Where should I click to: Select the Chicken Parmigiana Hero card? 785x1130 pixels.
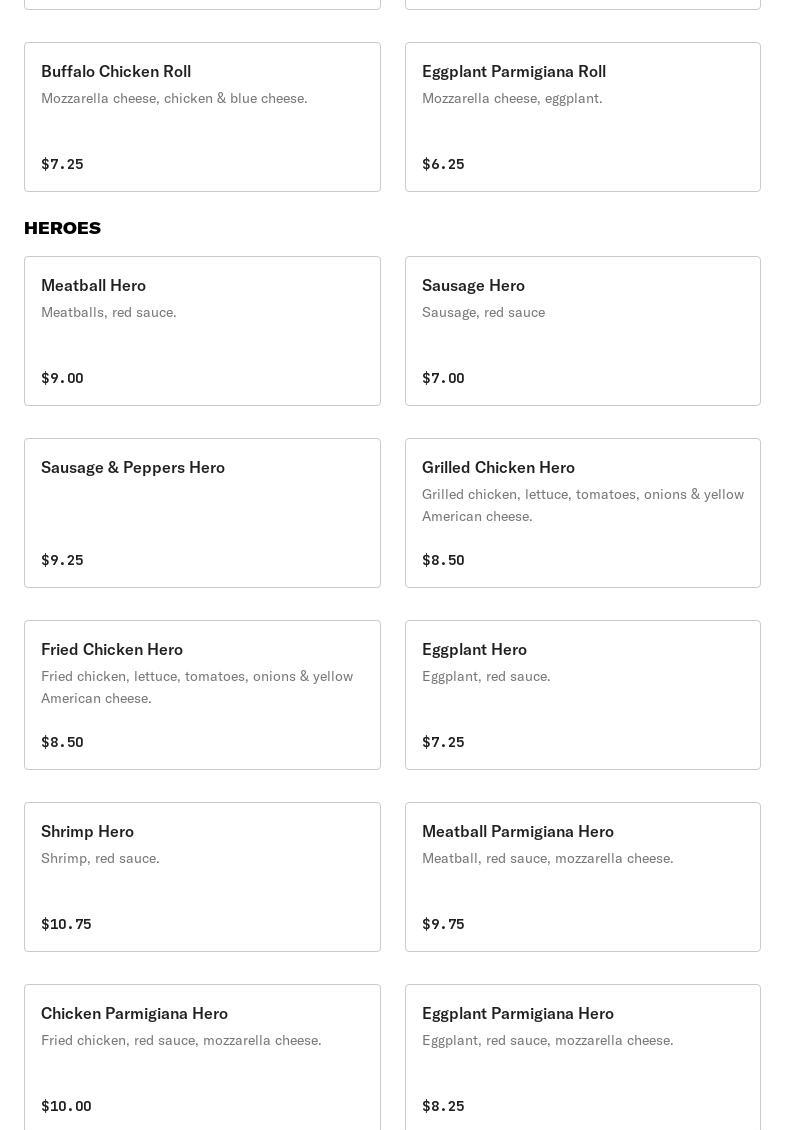(x=202, y=1057)
